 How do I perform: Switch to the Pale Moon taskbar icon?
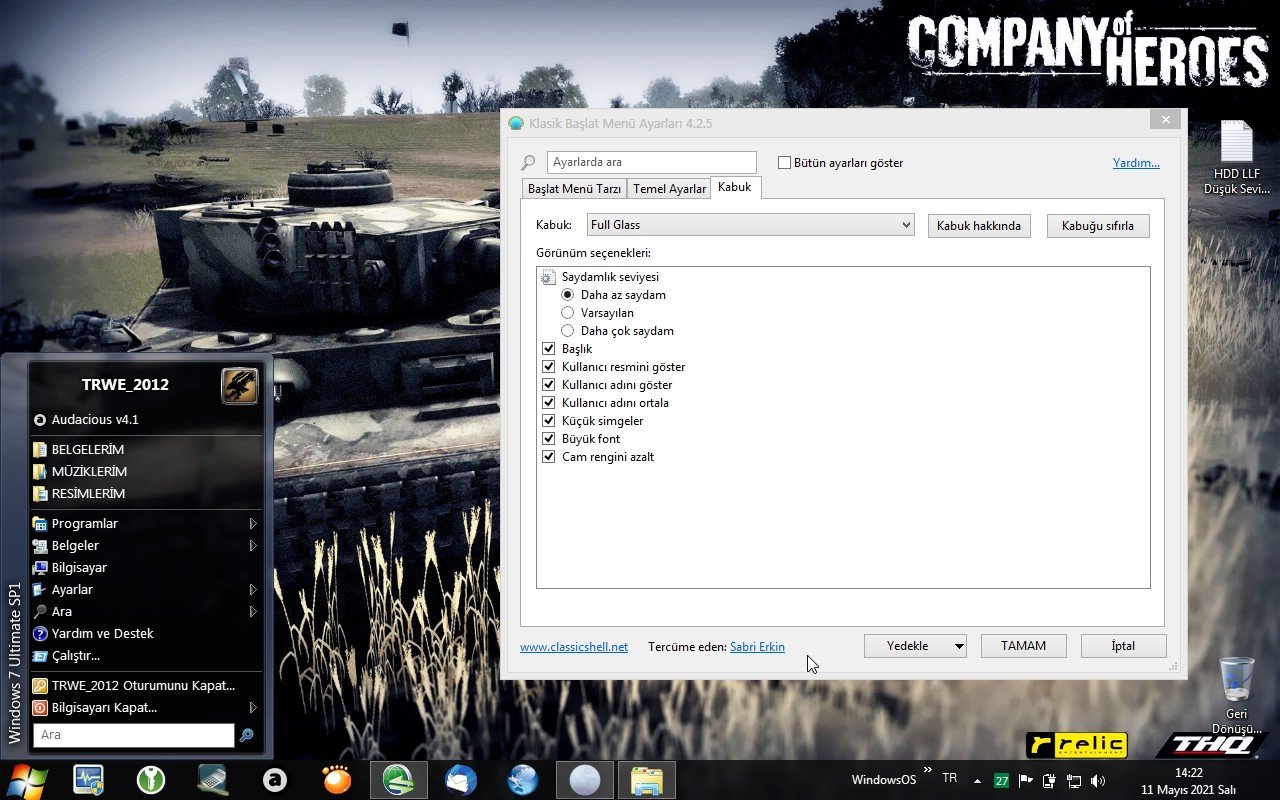pos(585,780)
